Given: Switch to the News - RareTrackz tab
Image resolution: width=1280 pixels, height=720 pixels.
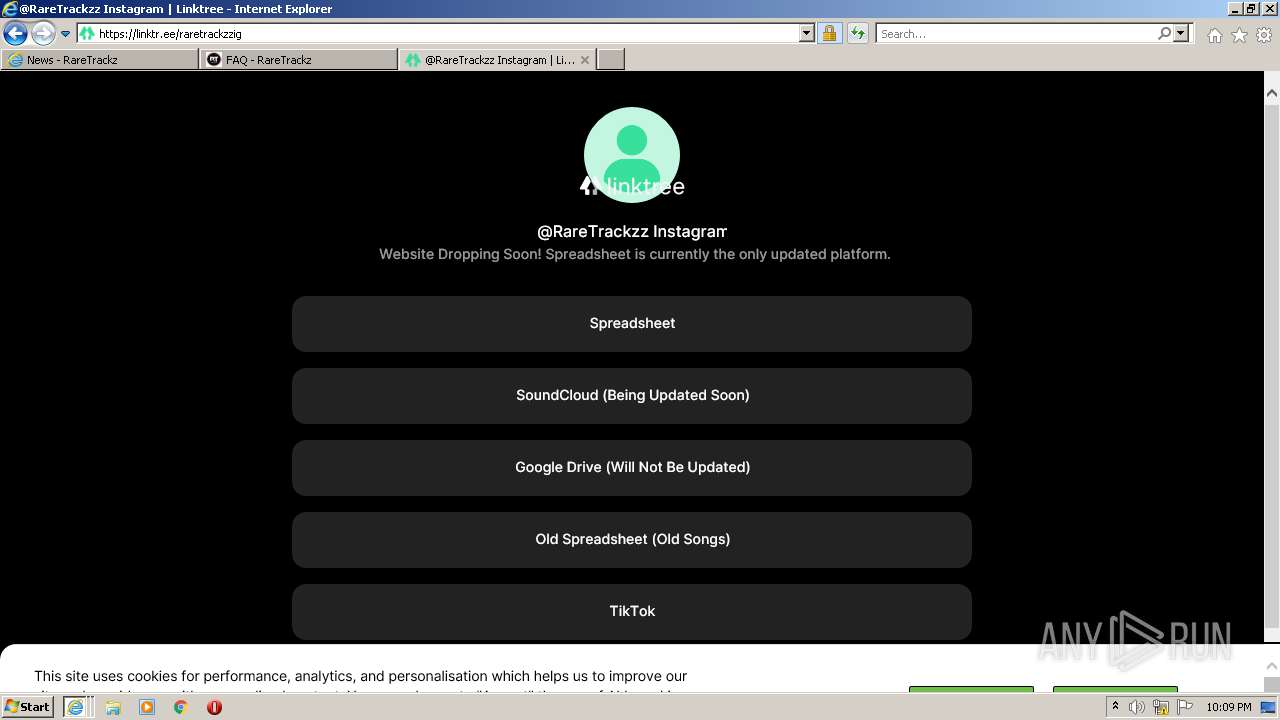Looking at the screenshot, I should click(x=100, y=60).
